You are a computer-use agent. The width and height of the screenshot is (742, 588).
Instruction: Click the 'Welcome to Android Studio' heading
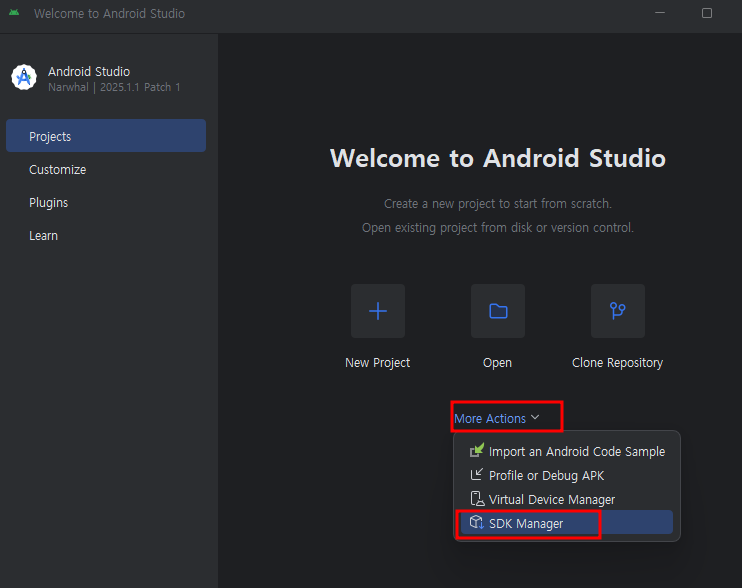pyautogui.click(x=498, y=158)
